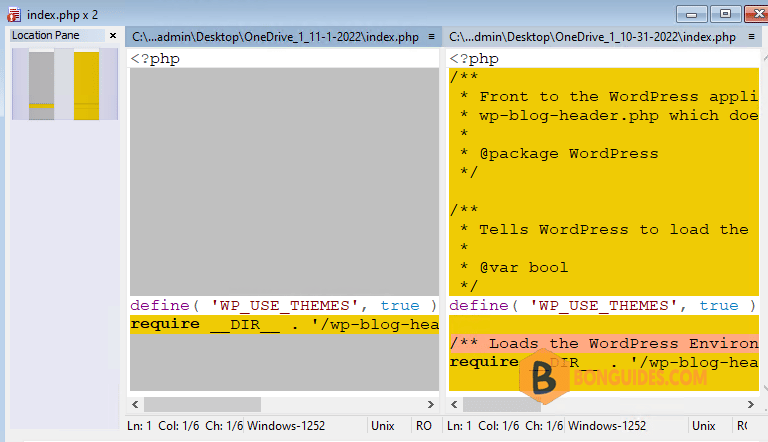
Task: Click the left status bar 'Windows-1252' encoding
Action: [286, 426]
